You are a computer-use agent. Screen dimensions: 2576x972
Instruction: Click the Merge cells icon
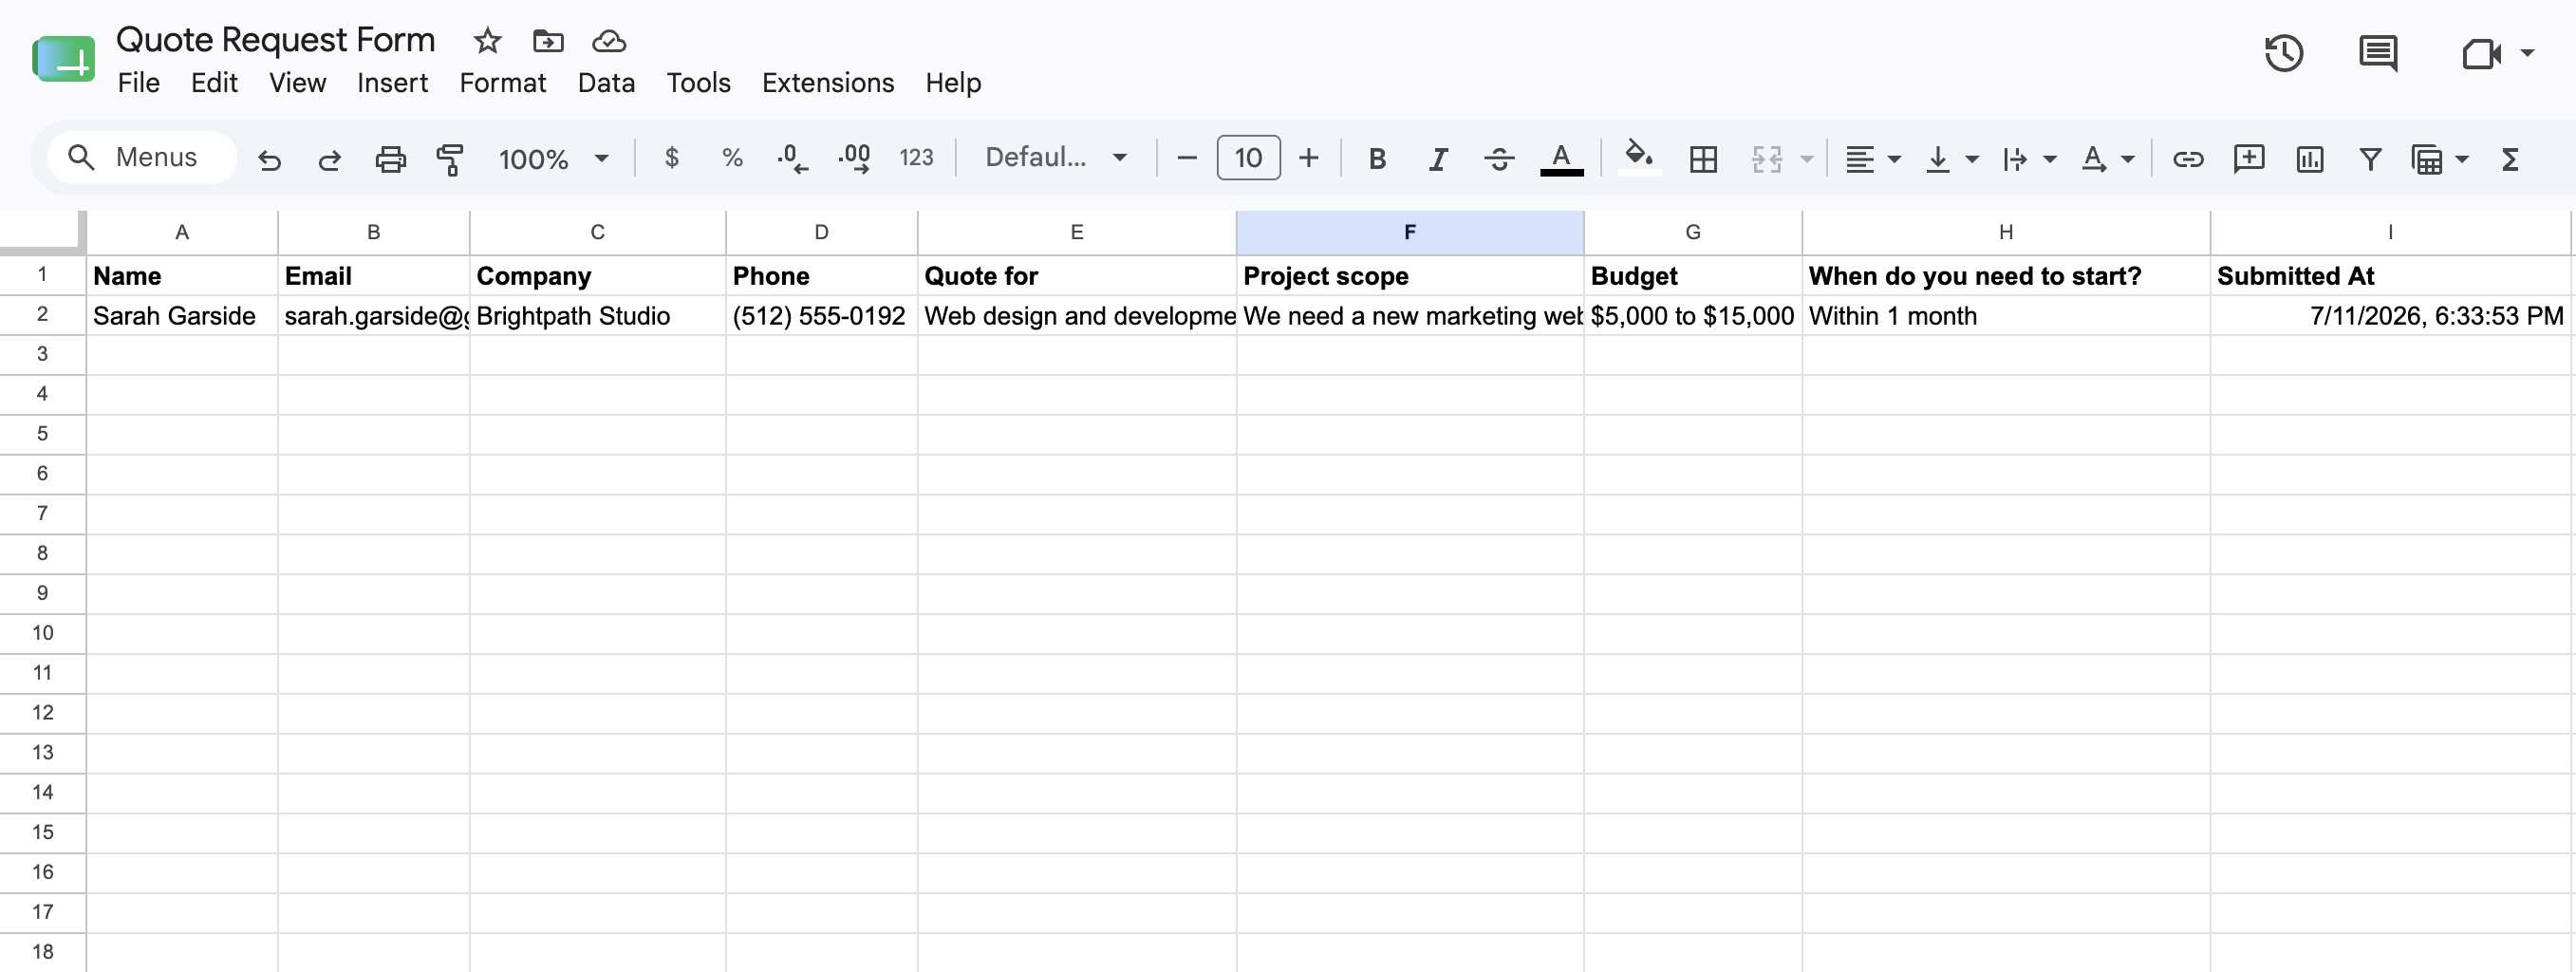click(x=1767, y=159)
